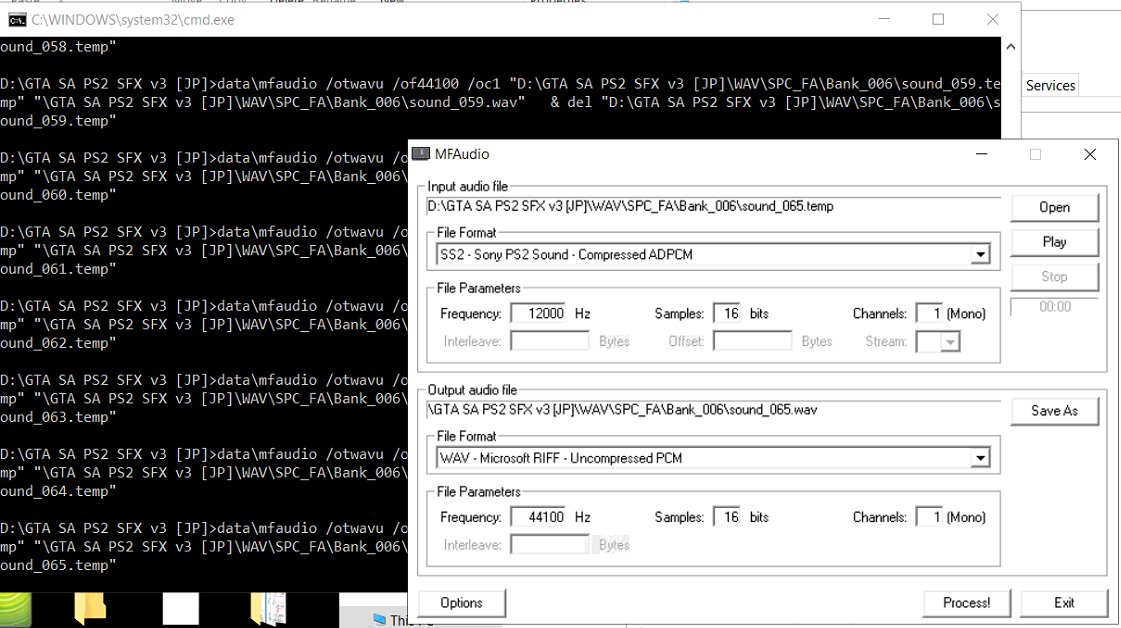This screenshot has height=628, width=1121.
Task: Click the "Input audio file" group label
Action: tap(468, 187)
